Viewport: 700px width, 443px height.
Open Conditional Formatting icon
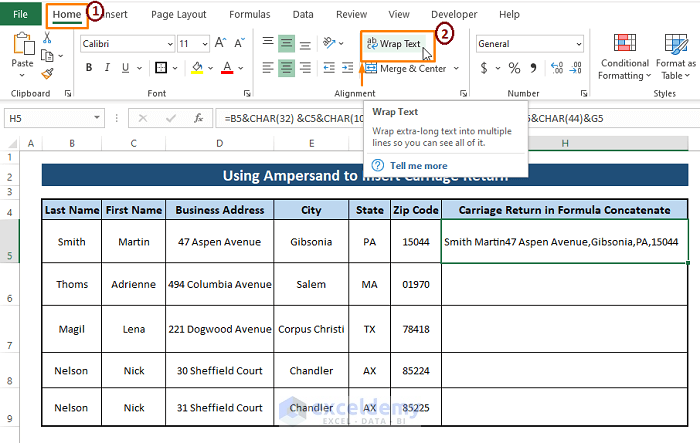[624, 44]
